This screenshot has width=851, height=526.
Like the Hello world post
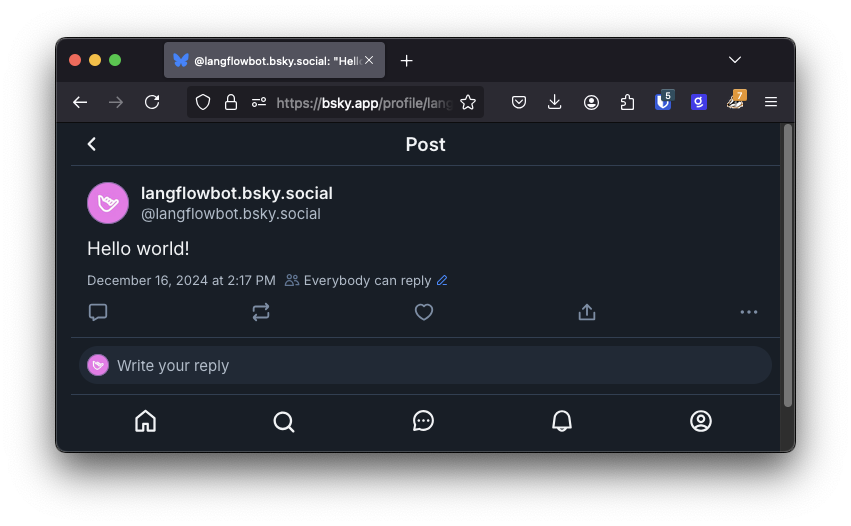424,312
